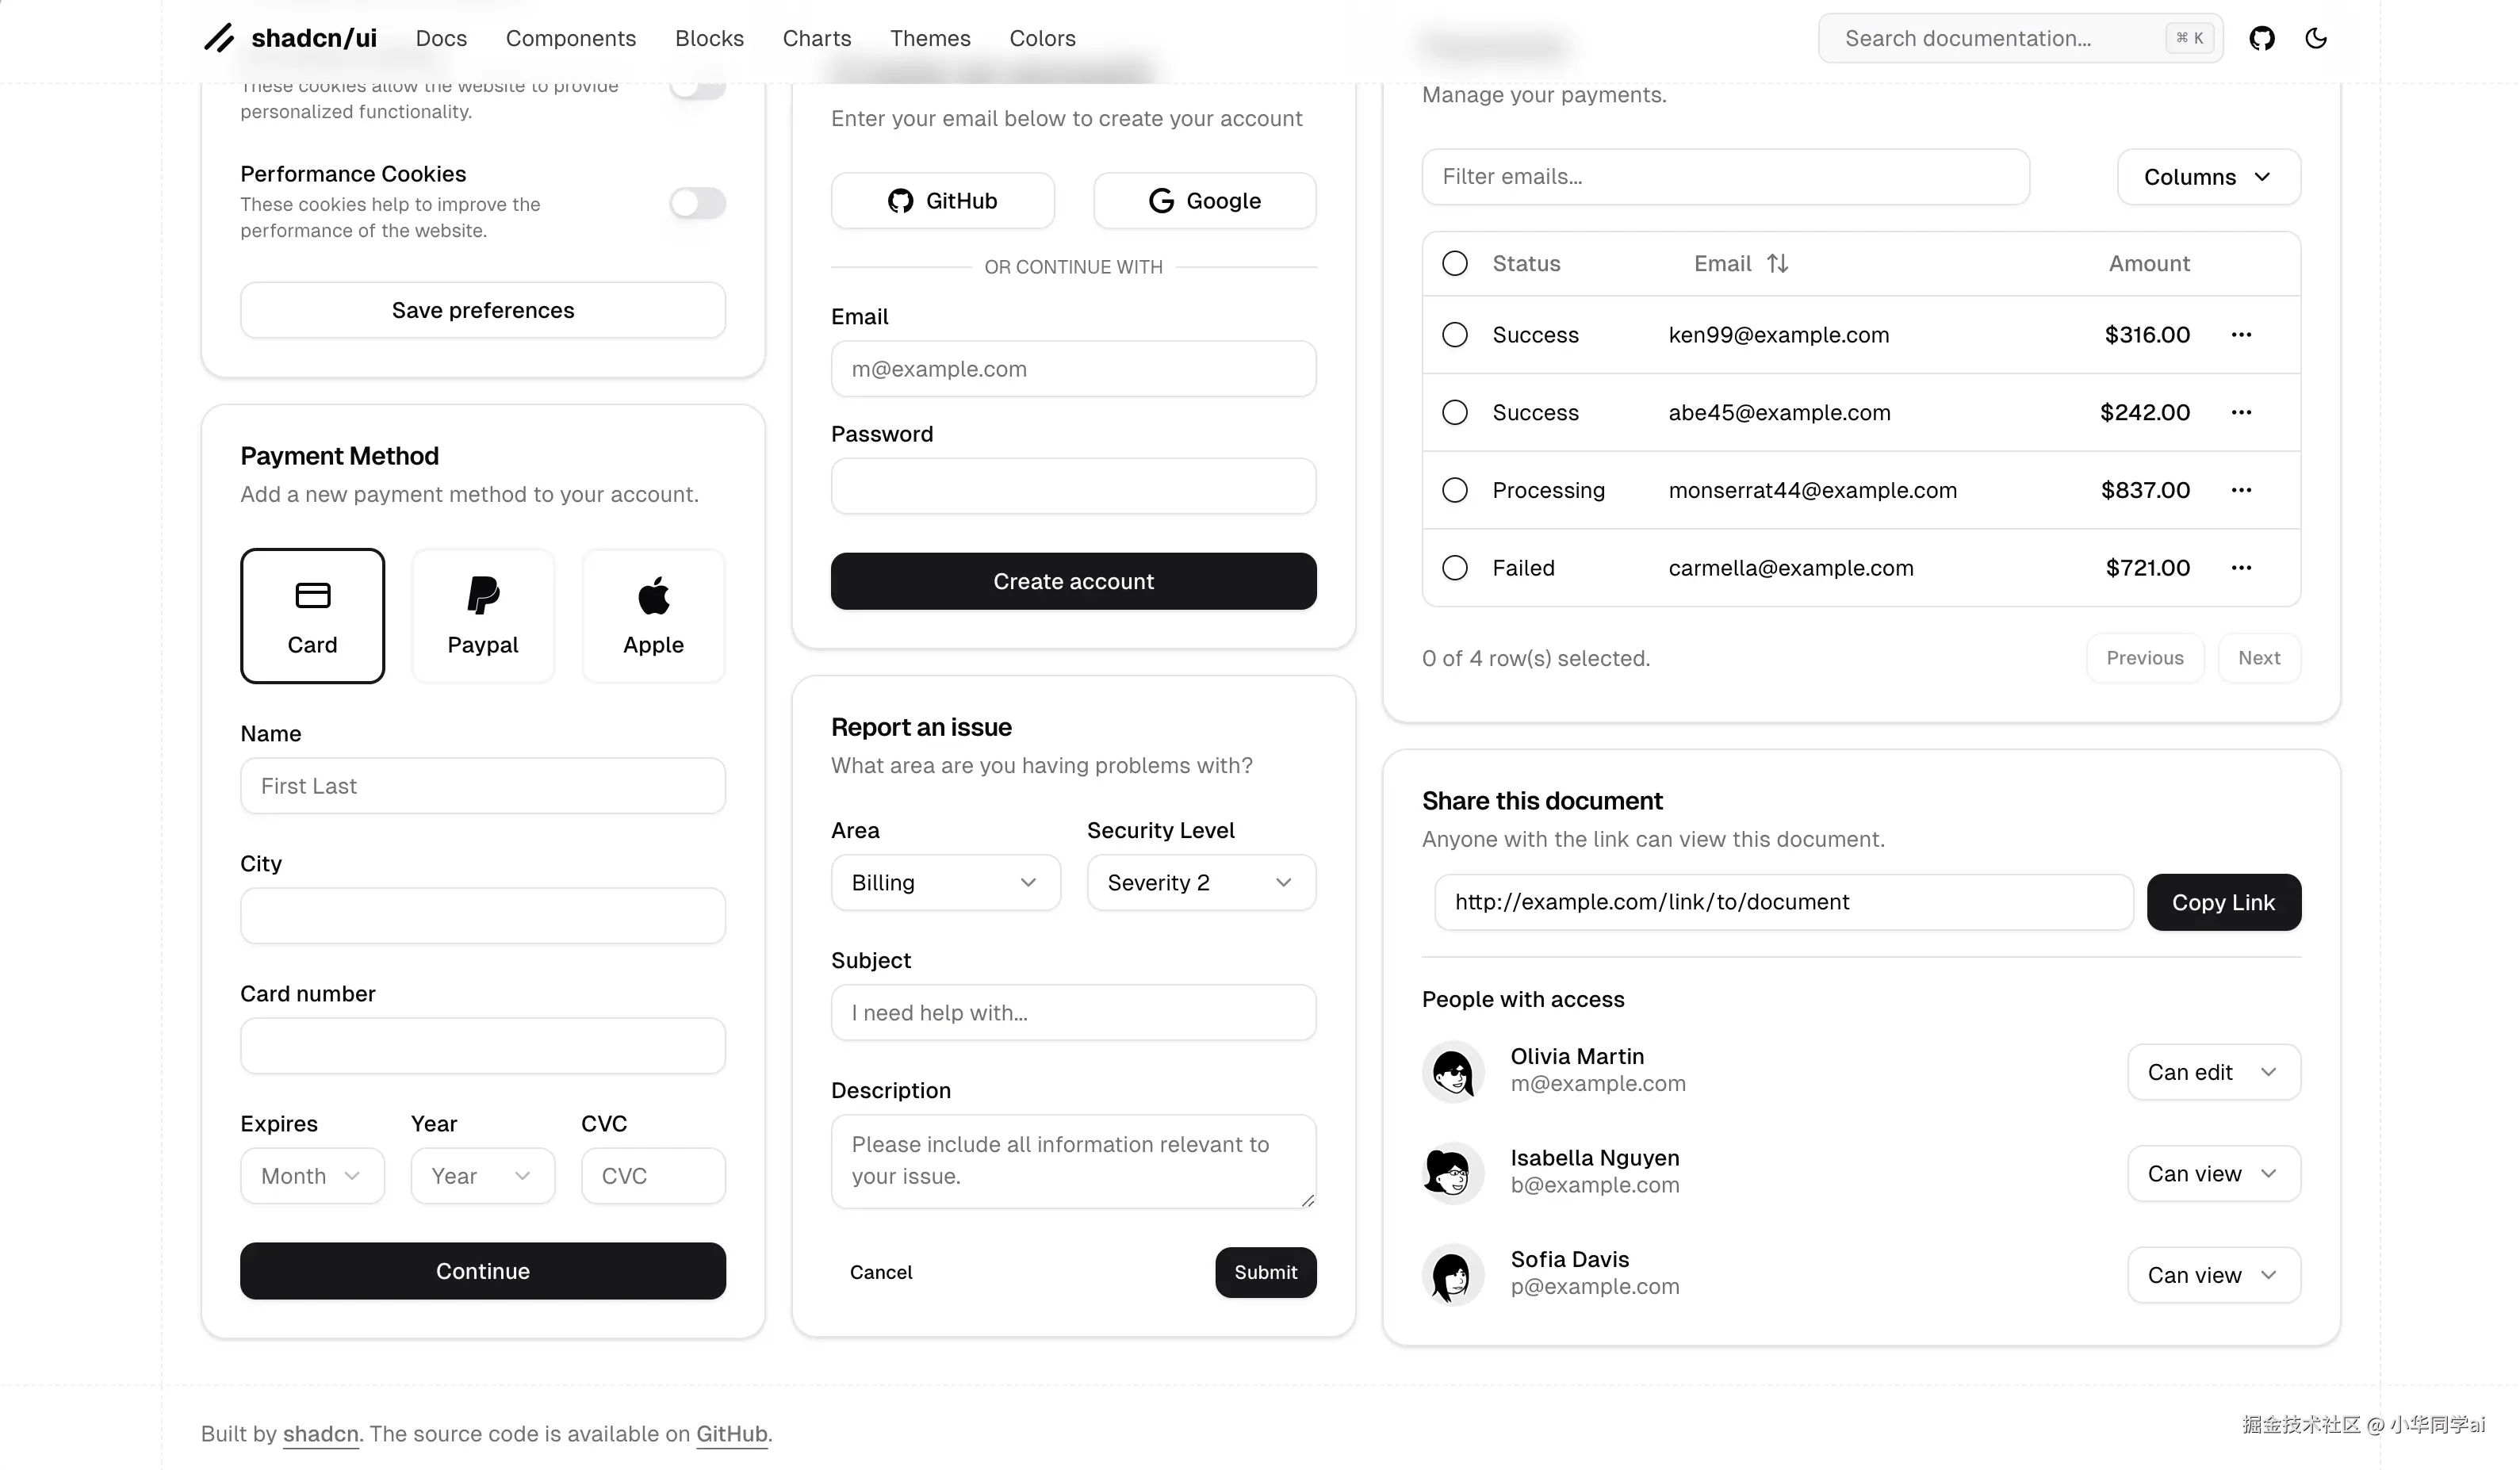Enable the Performance Cookies switch
Screen dimensions: 2520x1470
point(697,203)
